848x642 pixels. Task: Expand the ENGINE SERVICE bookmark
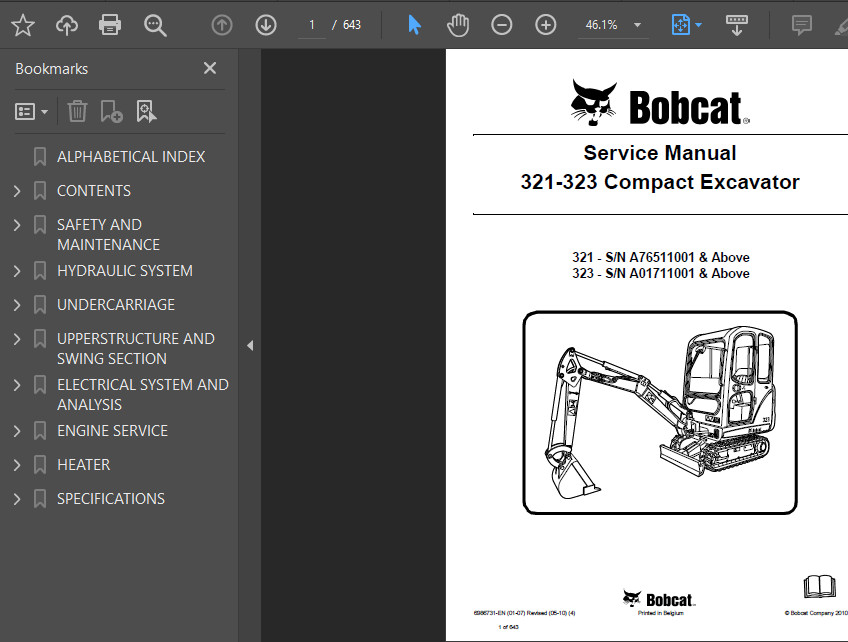tap(17, 431)
